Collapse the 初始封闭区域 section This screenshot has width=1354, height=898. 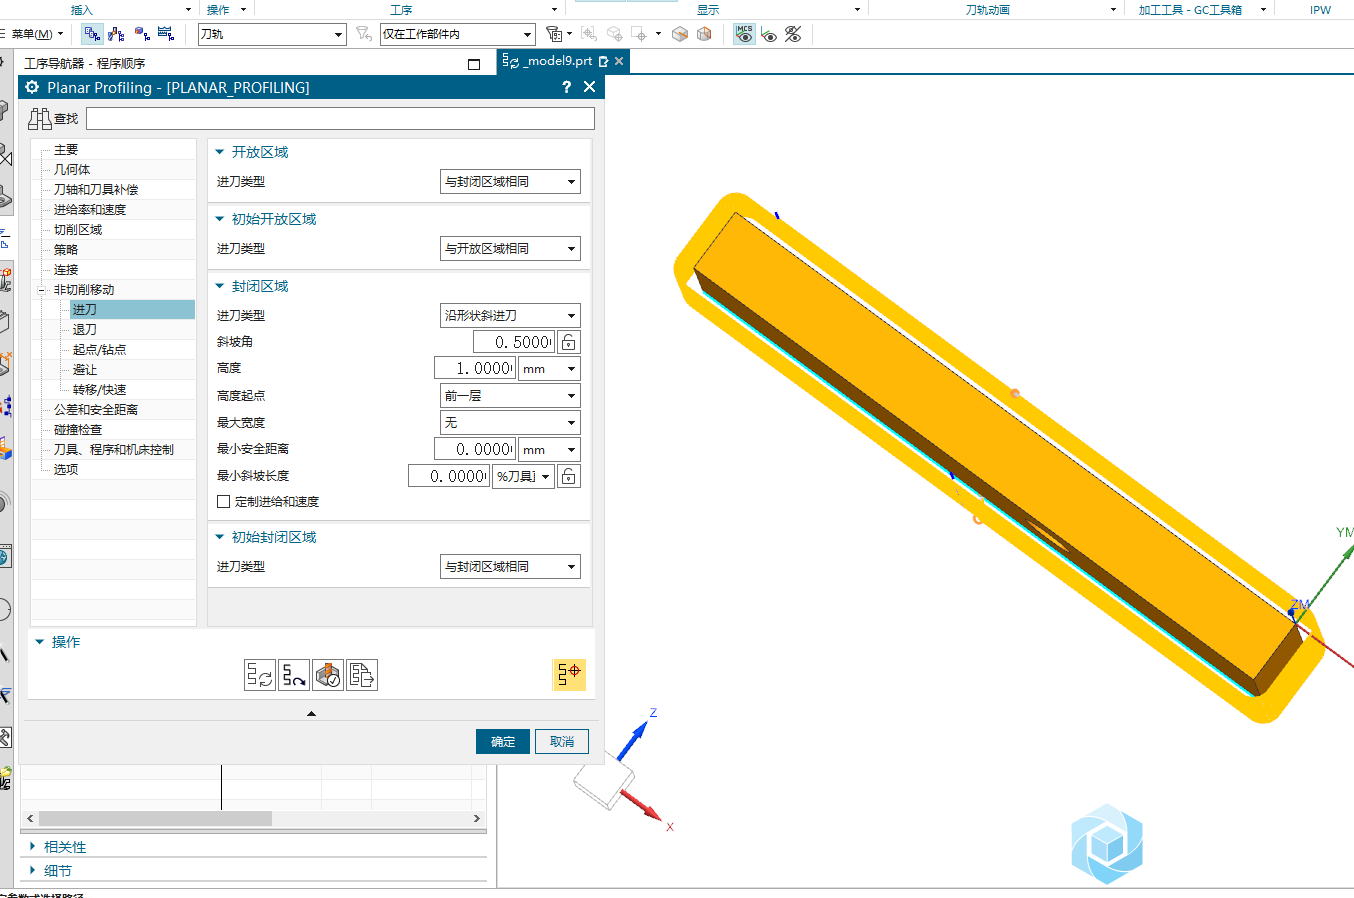pyautogui.click(x=220, y=537)
